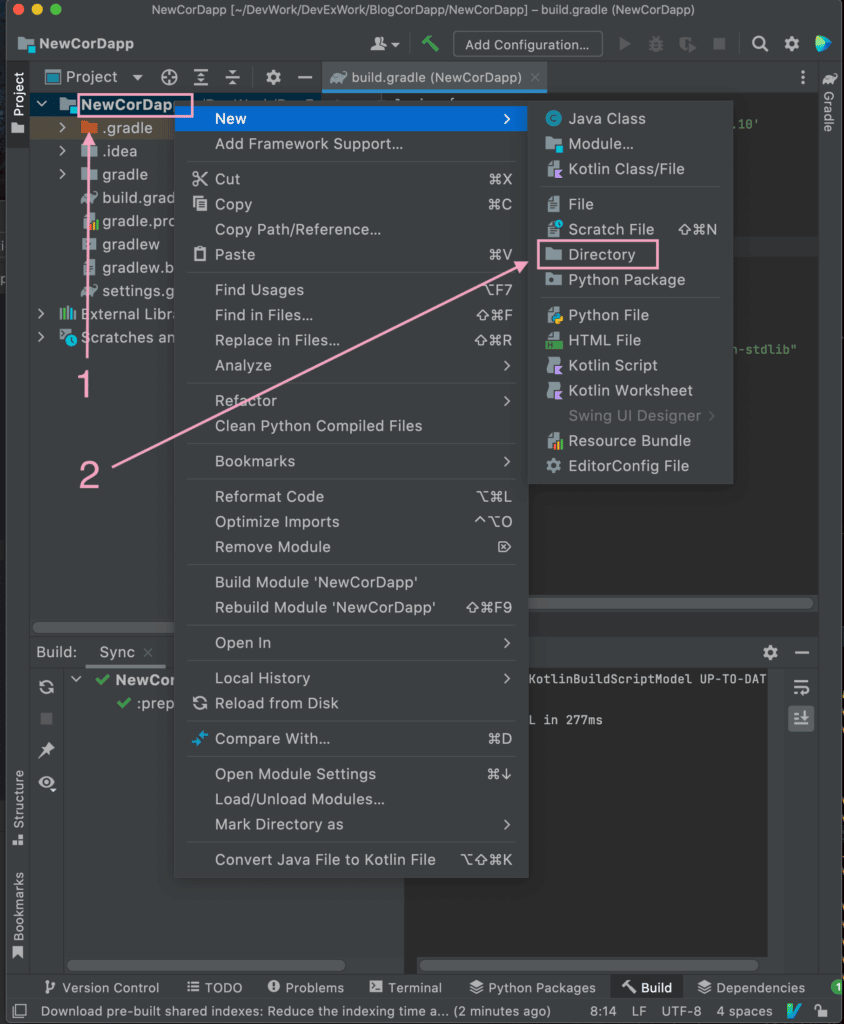Viewport: 844px width, 1024px height.
Task: Hide the Project panel with minus icon
Action: pos(304,77)
